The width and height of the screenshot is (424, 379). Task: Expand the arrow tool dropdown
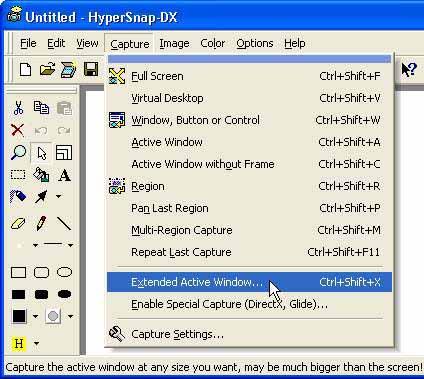click(58, 196)
